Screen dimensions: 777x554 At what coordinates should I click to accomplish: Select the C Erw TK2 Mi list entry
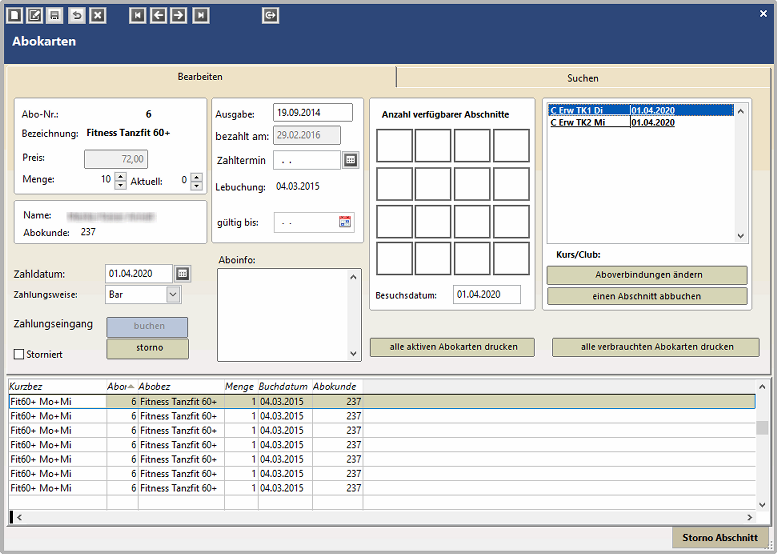[641, 122]
